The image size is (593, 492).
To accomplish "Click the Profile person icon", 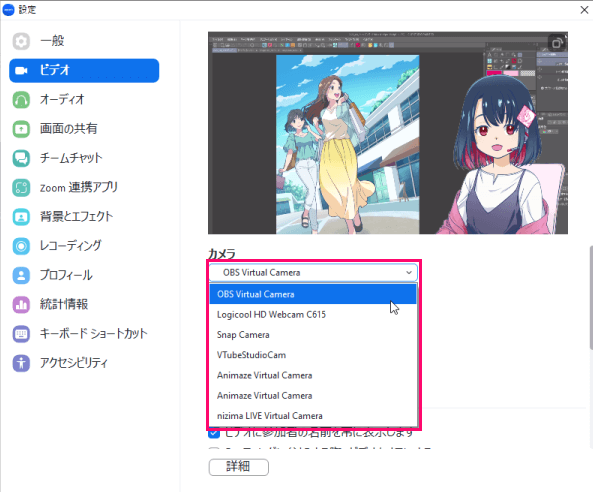I will [x=21, y=275].
